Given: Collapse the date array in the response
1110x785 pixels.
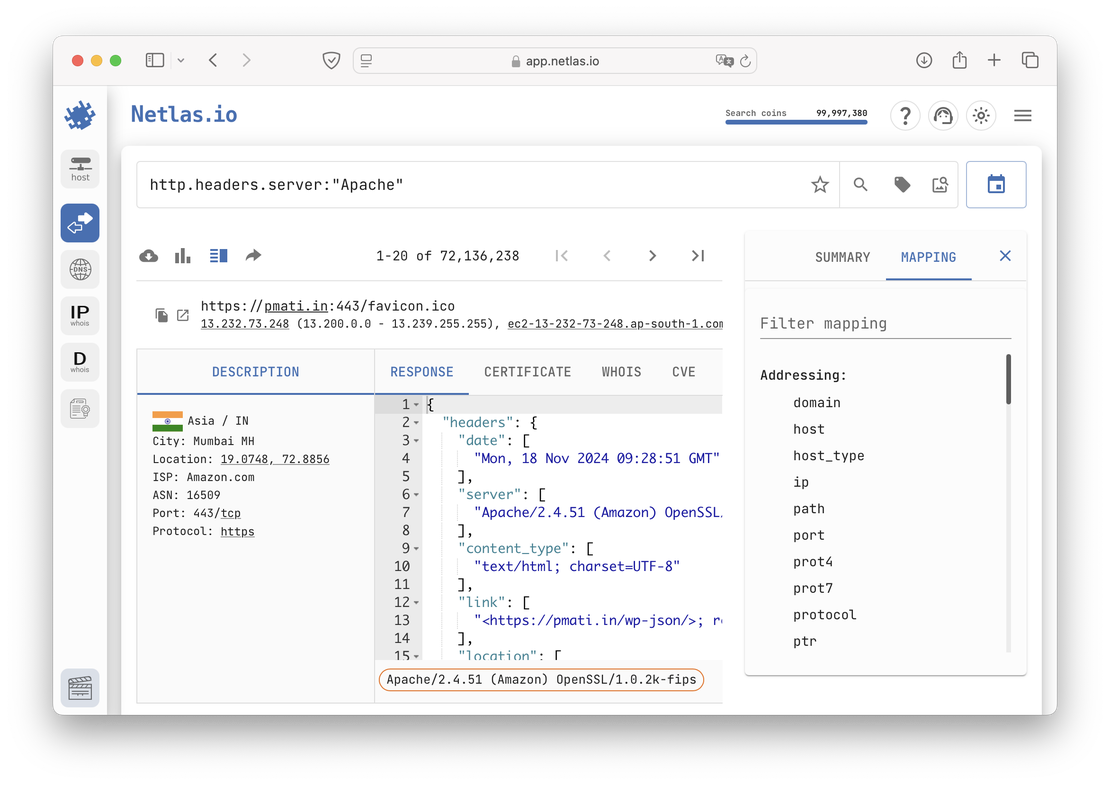Looking at the screenshot, I should [x=416, y=439].
